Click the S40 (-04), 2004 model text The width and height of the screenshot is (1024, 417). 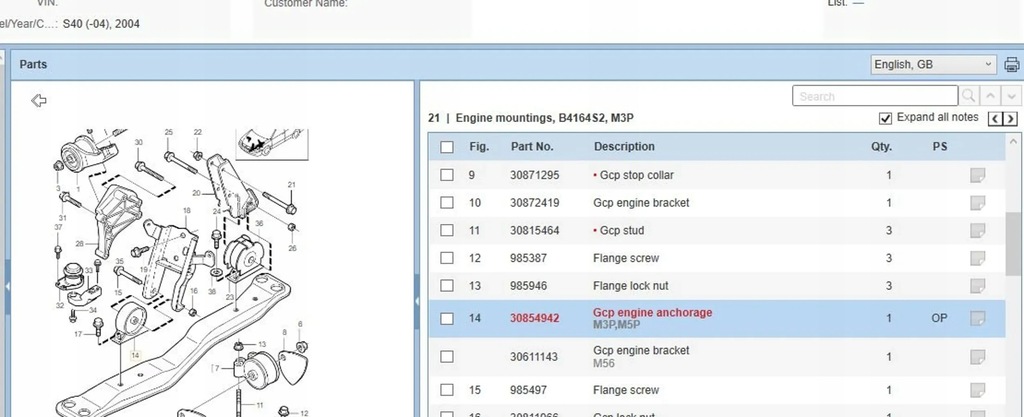click(x=101, y=24)
